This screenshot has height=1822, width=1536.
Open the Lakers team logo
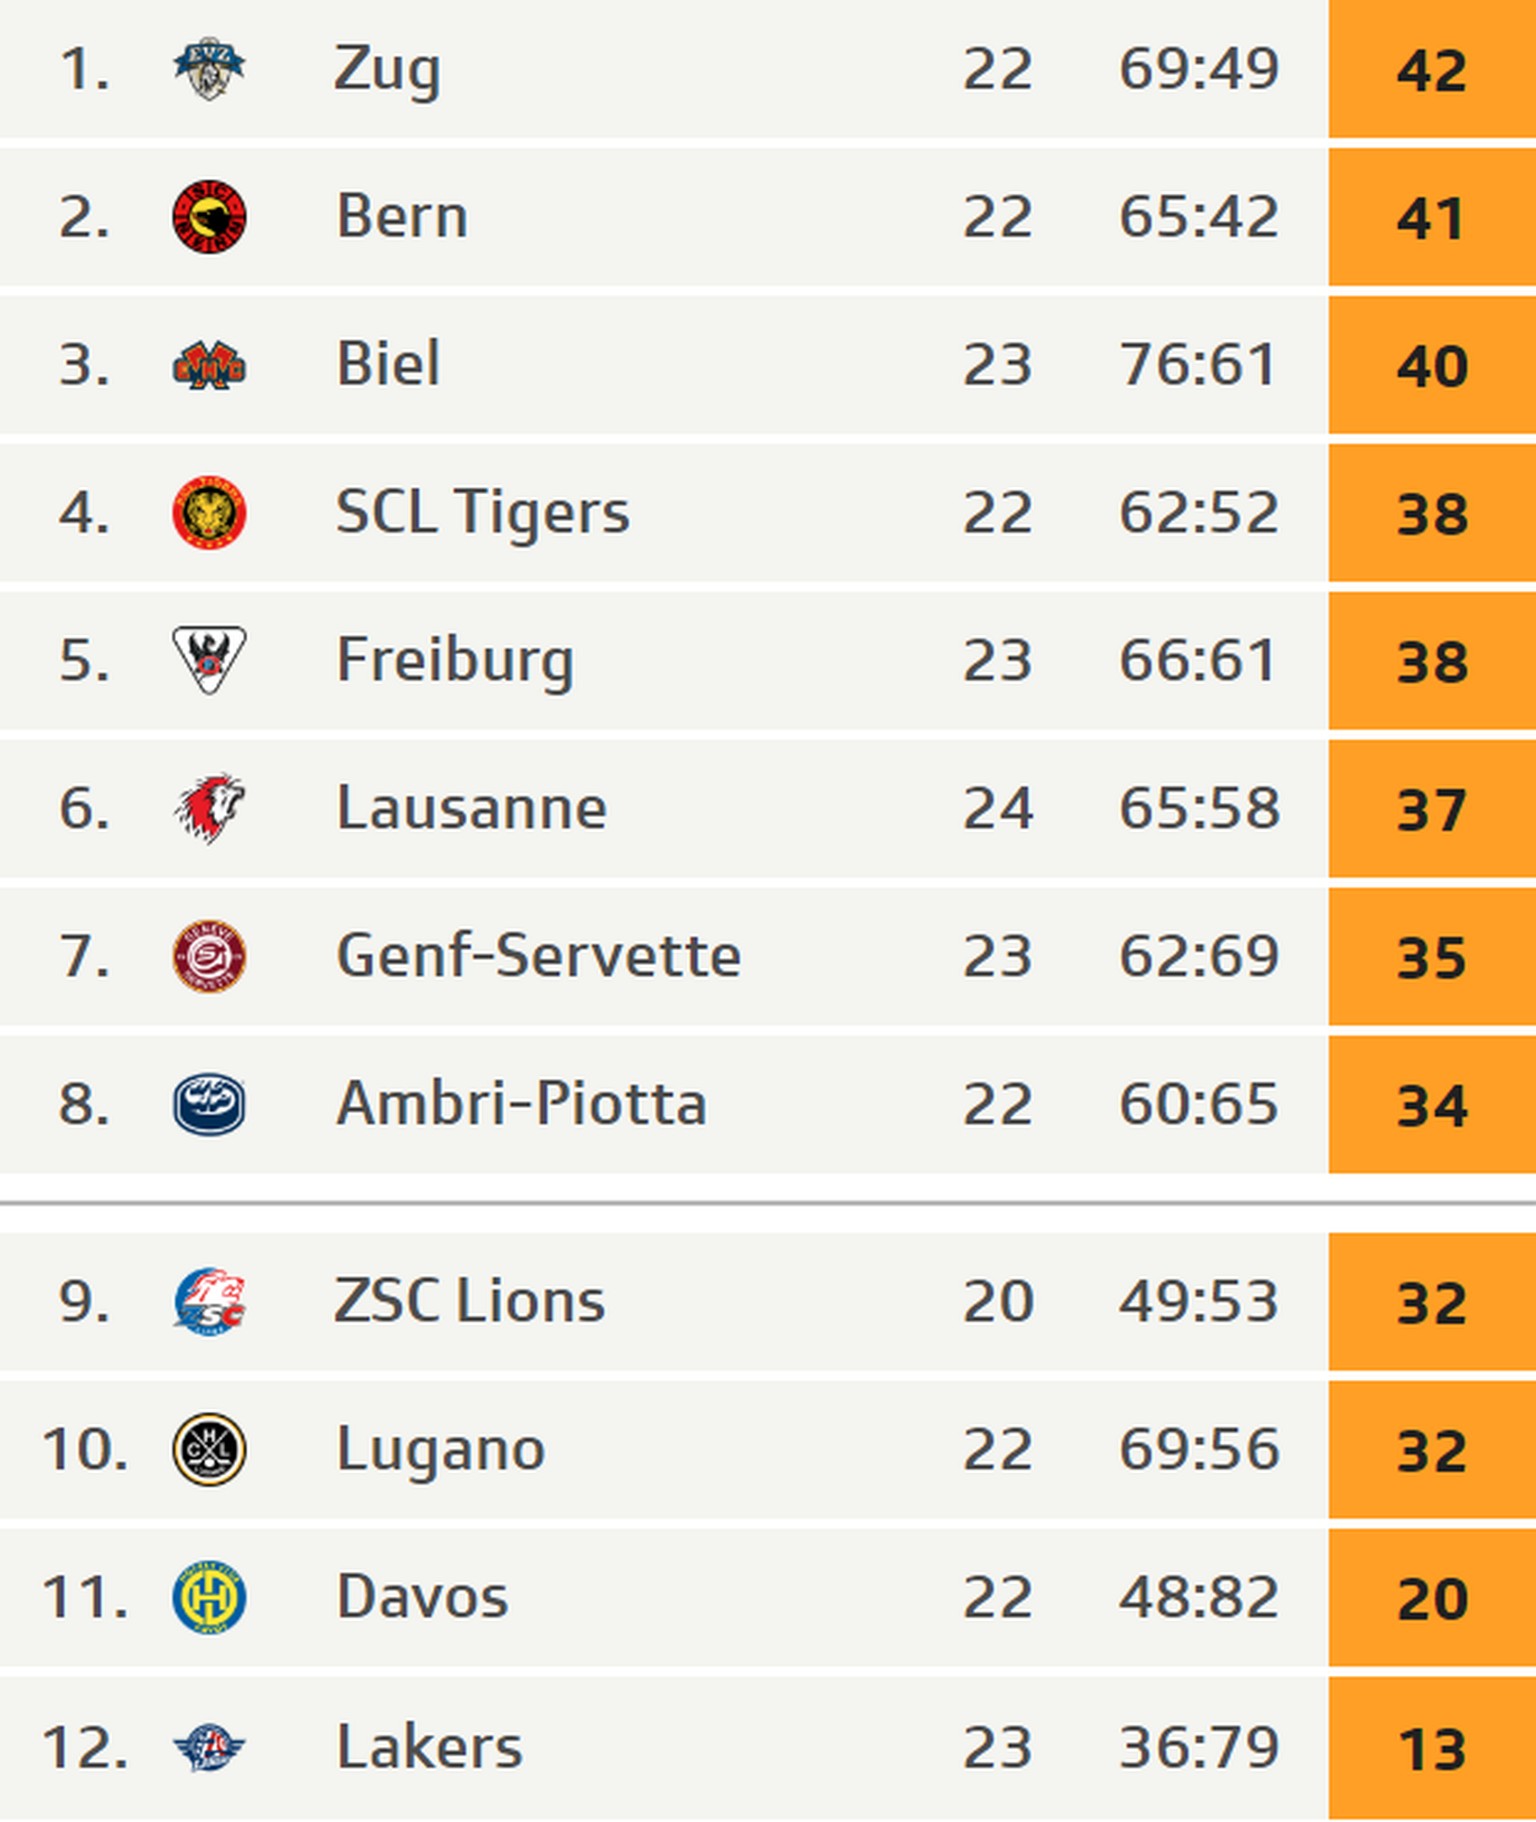point(209,1747)
